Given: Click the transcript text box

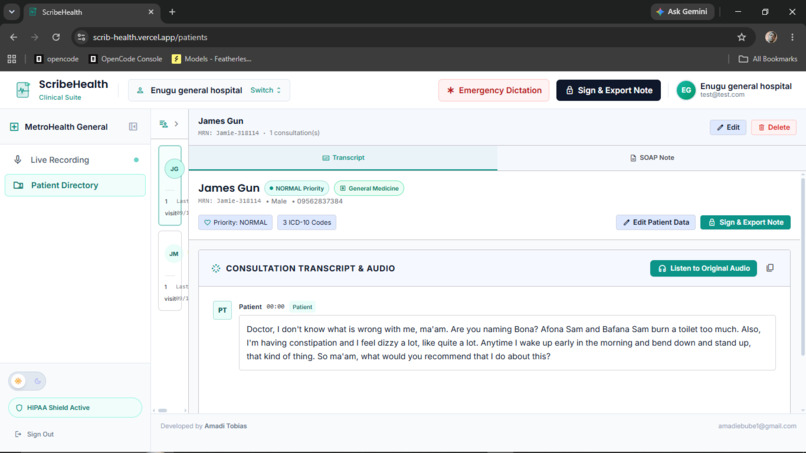Looking at the screenshot, I should click(x=507, y=343).
